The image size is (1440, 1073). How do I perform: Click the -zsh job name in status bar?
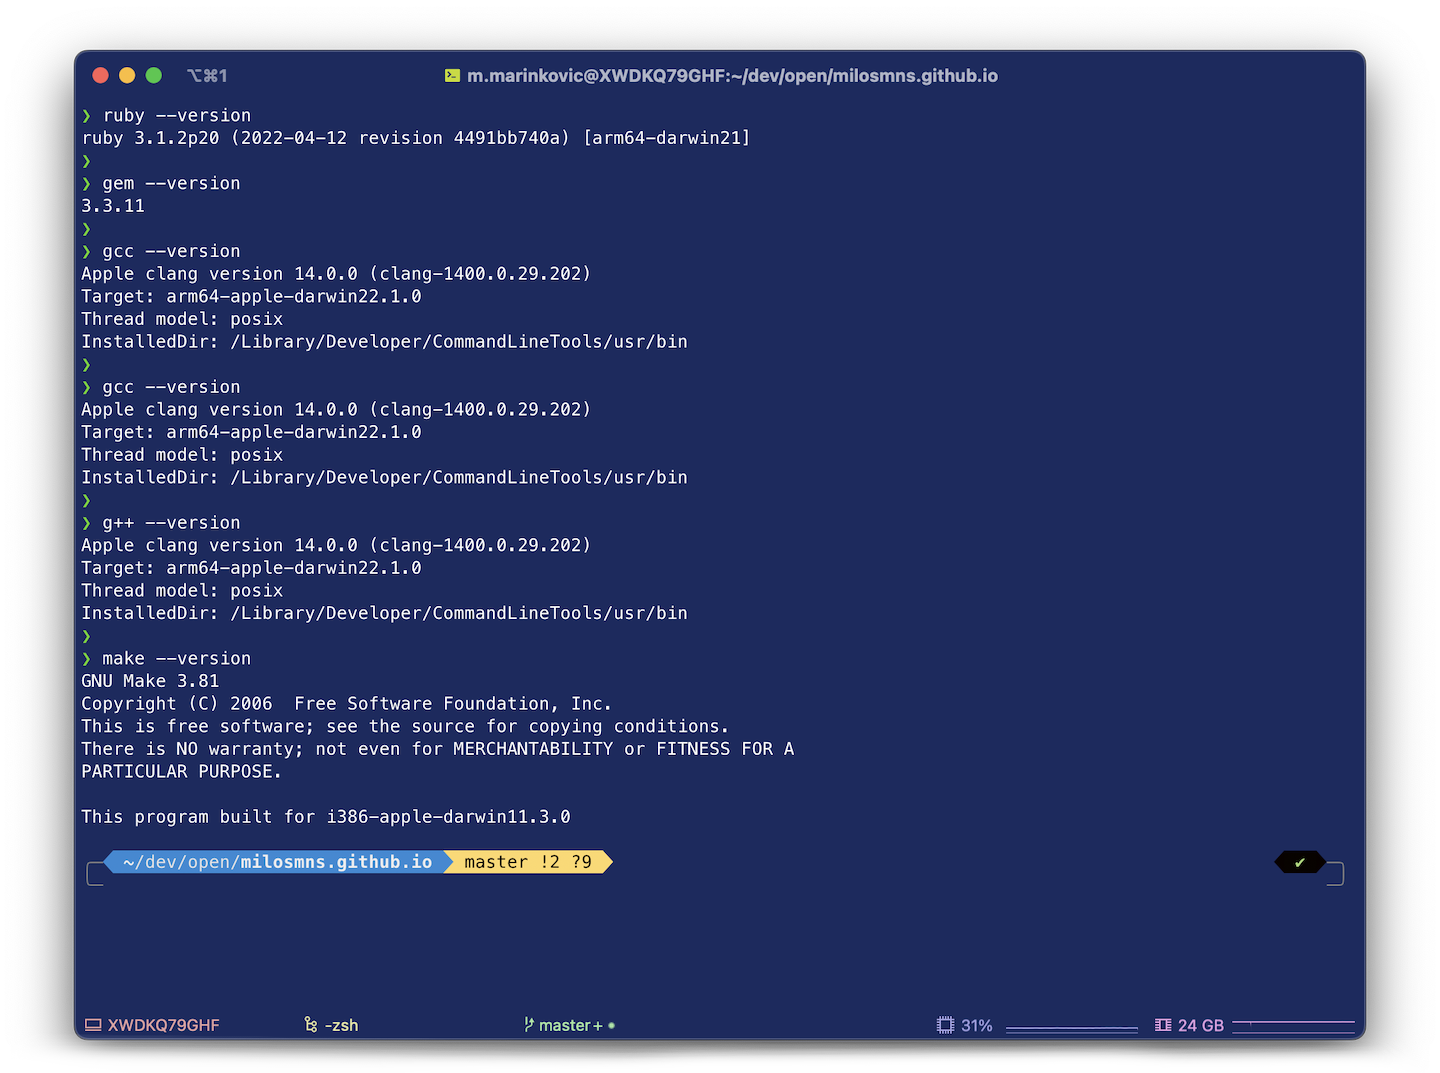[341, 1025]
